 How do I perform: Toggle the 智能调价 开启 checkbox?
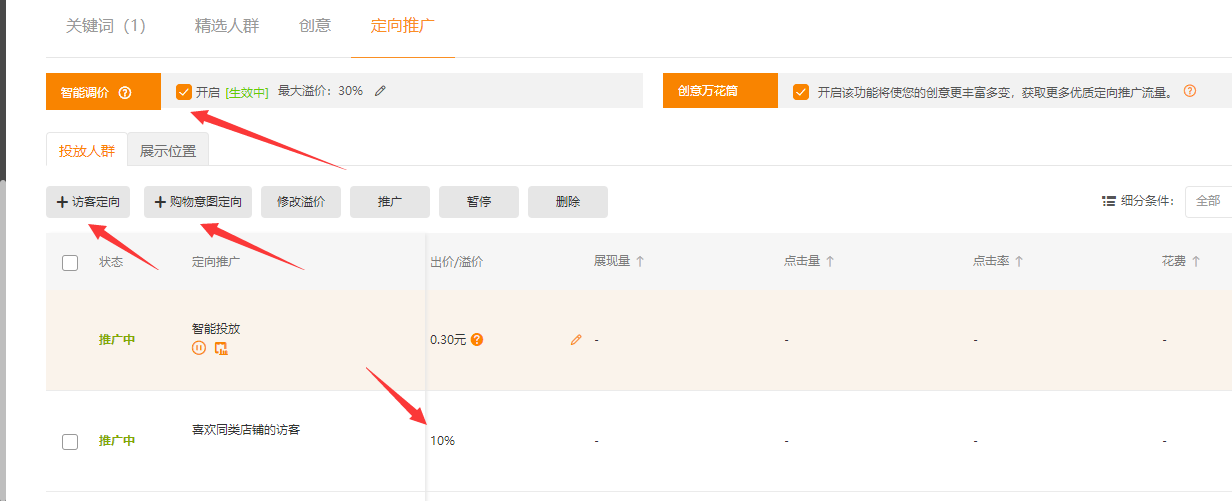(x=183, y=92)
